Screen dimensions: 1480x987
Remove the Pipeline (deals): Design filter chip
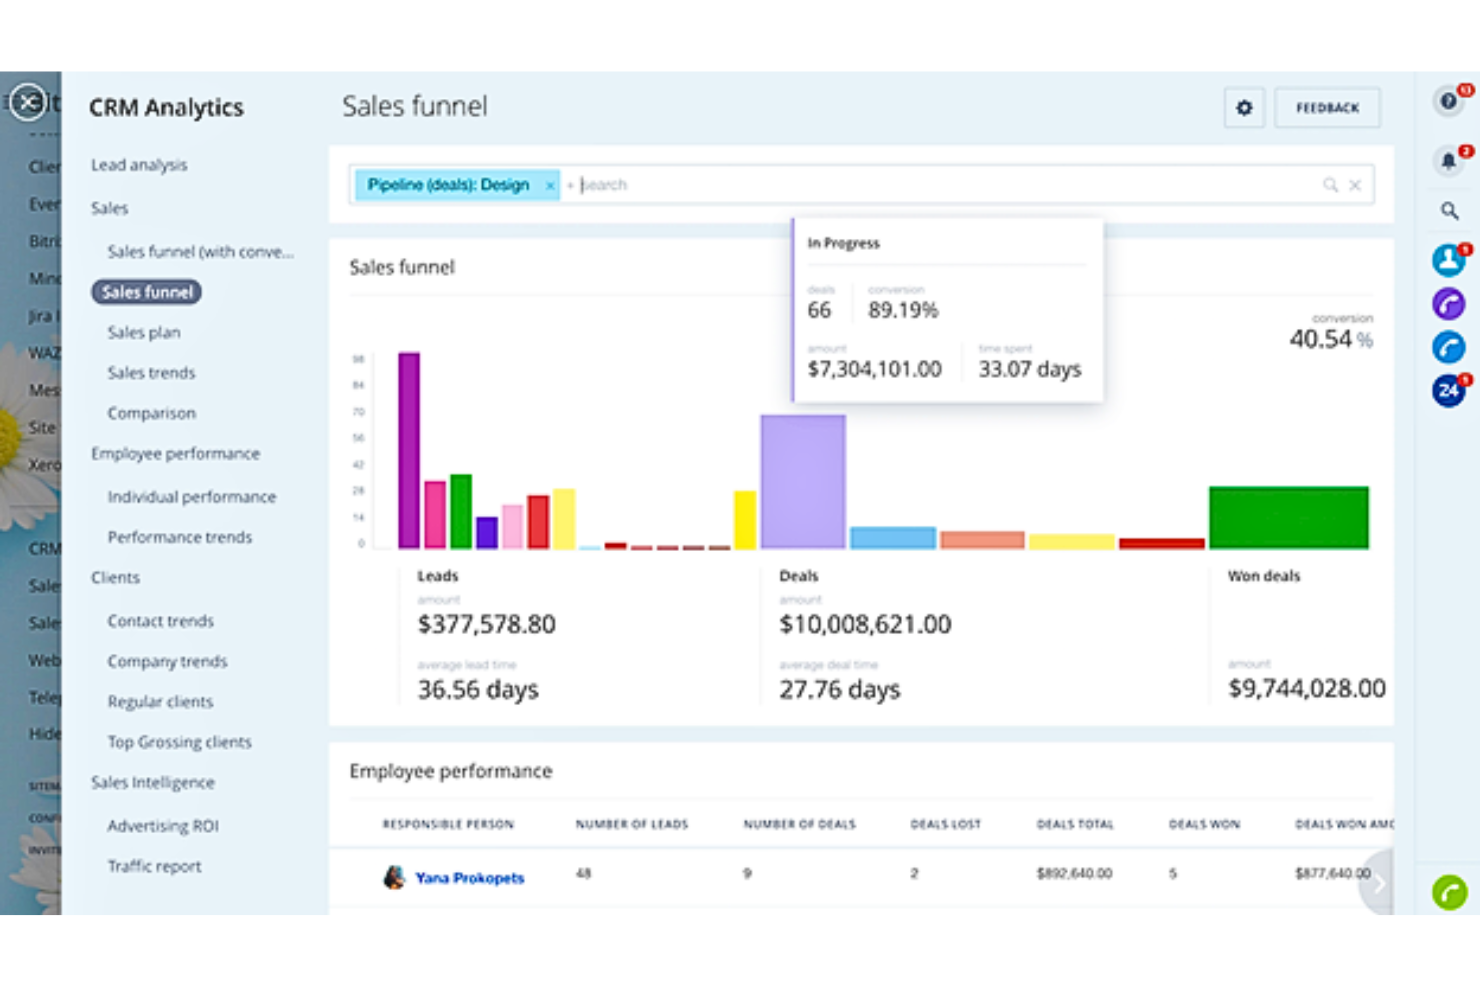tap(549, 185)
